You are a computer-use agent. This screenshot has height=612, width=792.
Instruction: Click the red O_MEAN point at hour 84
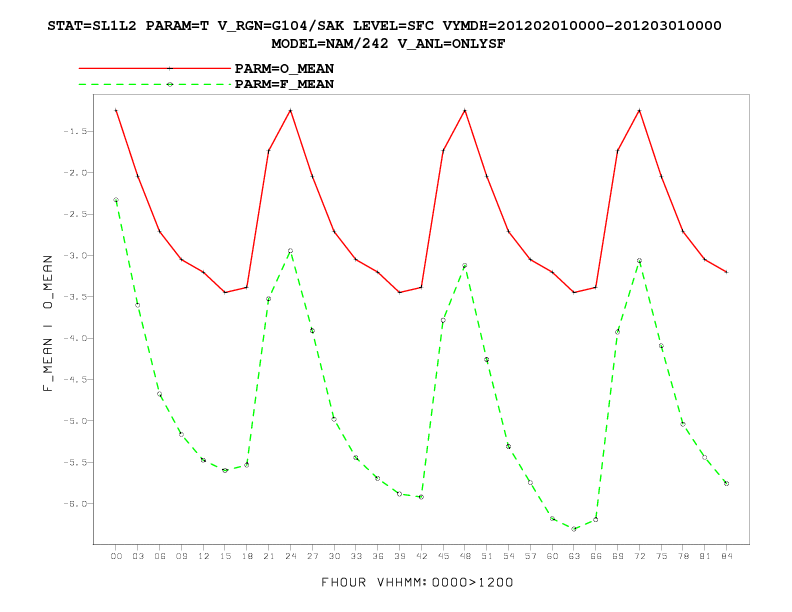click(x=726, y=272)
